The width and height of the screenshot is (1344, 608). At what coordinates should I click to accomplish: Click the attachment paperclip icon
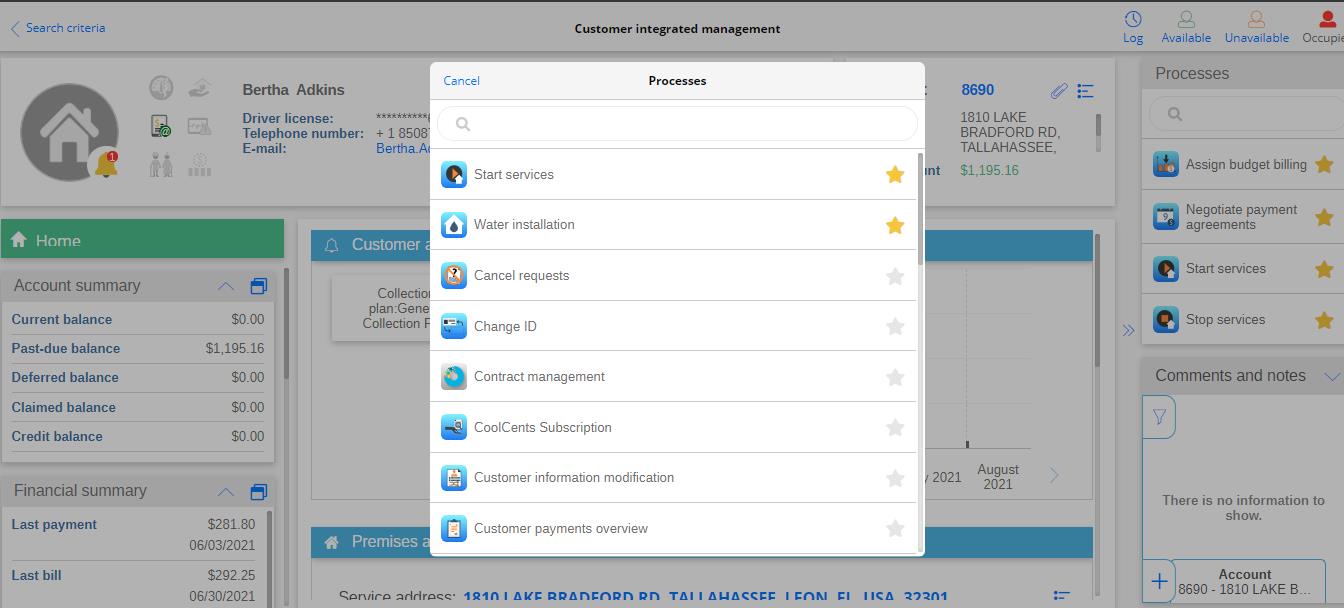click(x=1059, y=91)
